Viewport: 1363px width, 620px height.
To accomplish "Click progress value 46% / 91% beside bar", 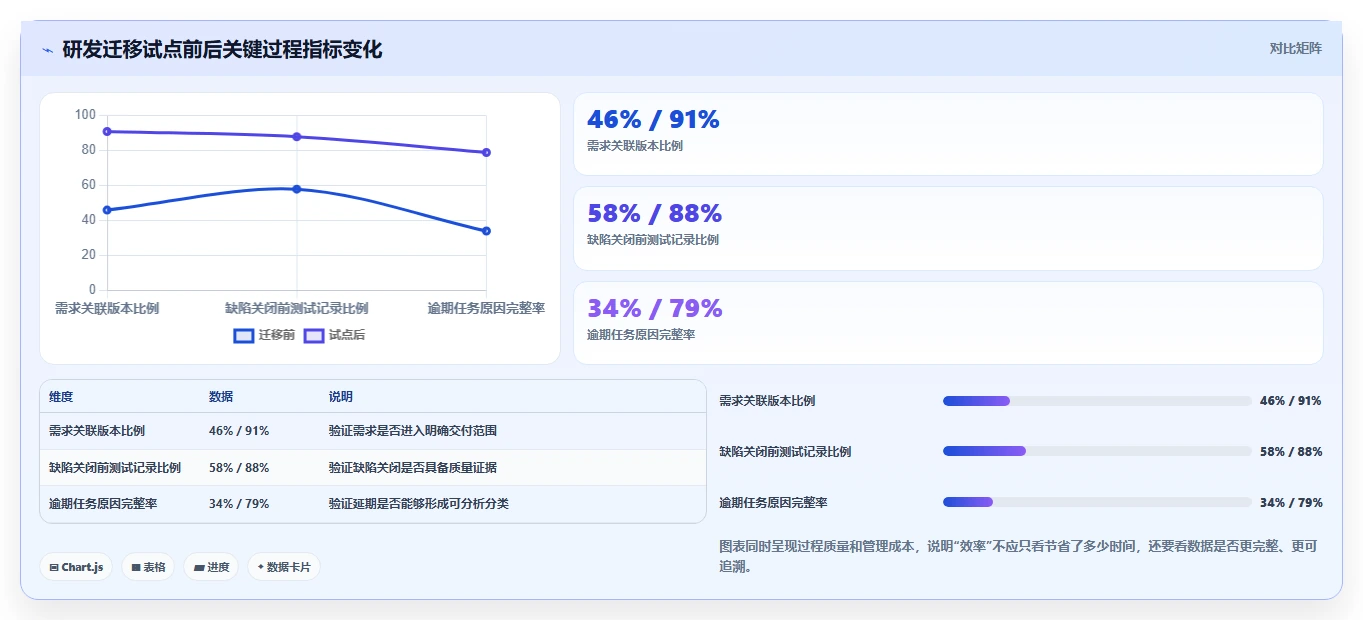I will [1291, 401].
